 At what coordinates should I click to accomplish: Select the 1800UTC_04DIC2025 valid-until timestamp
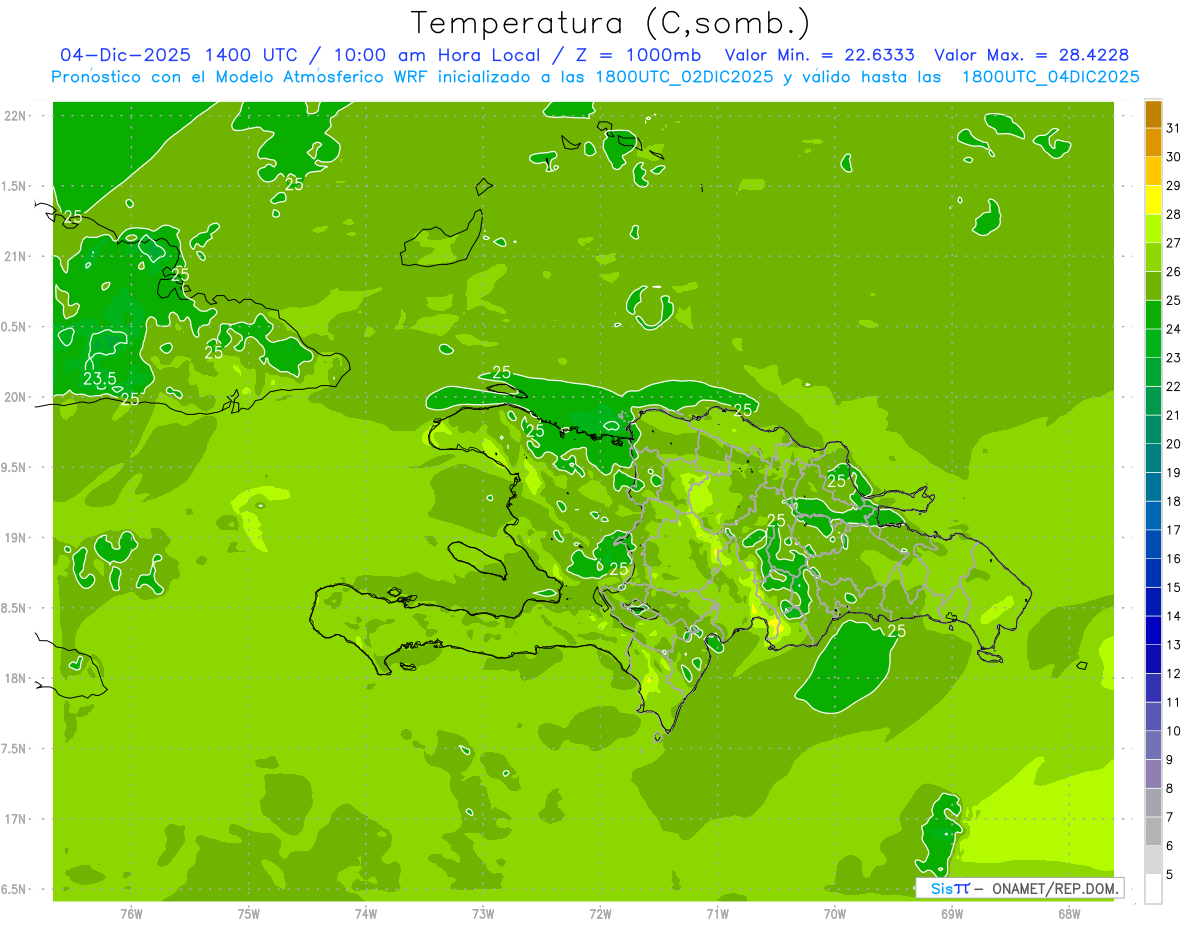1050,77
